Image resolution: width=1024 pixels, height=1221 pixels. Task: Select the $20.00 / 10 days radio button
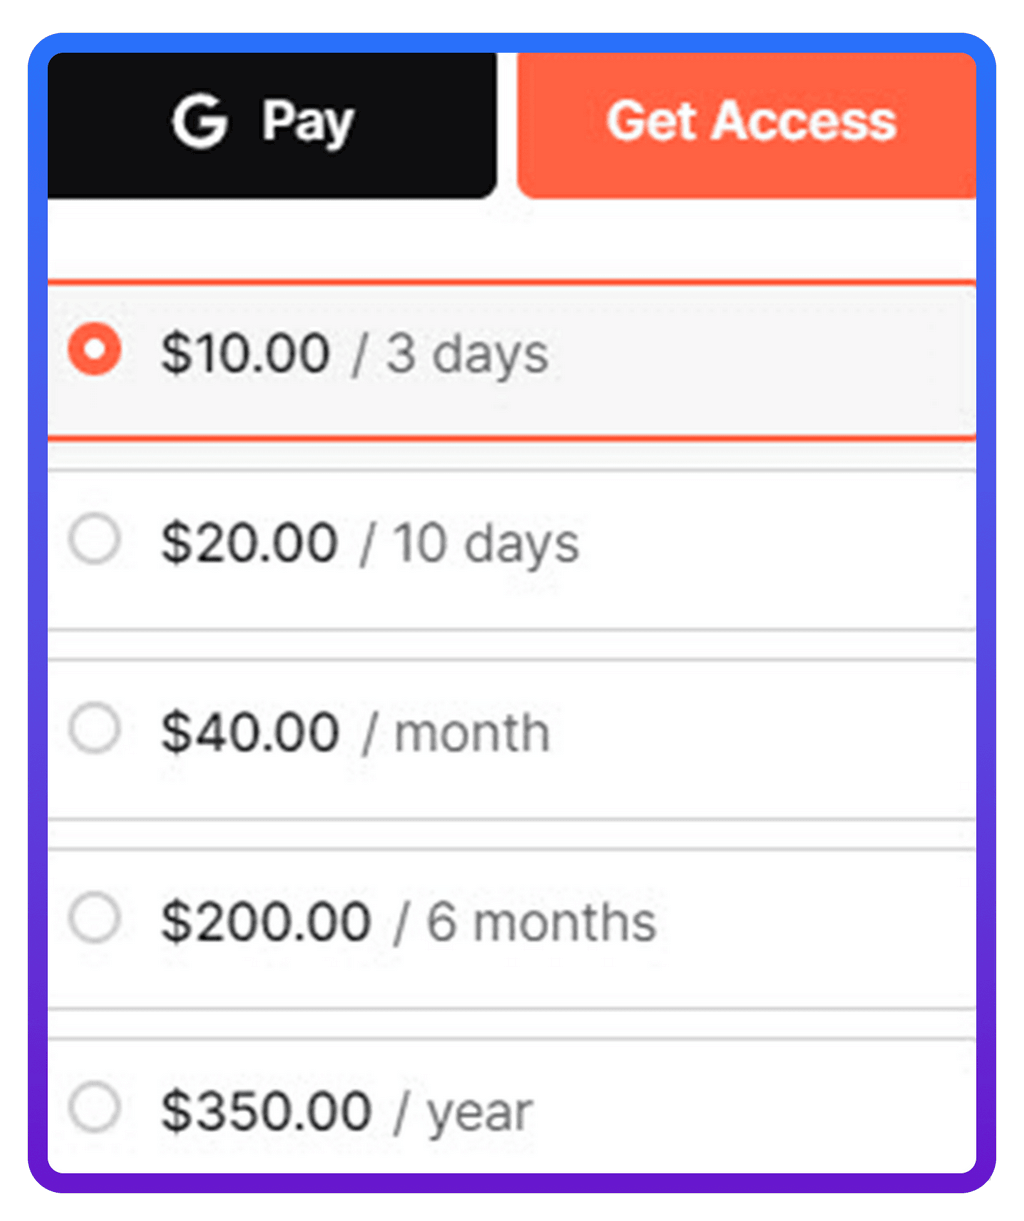tap(94, 541)
